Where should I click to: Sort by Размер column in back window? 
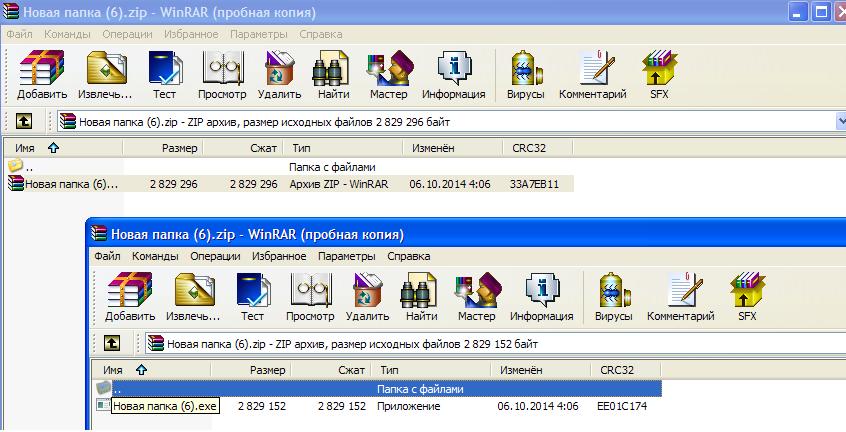163,148
